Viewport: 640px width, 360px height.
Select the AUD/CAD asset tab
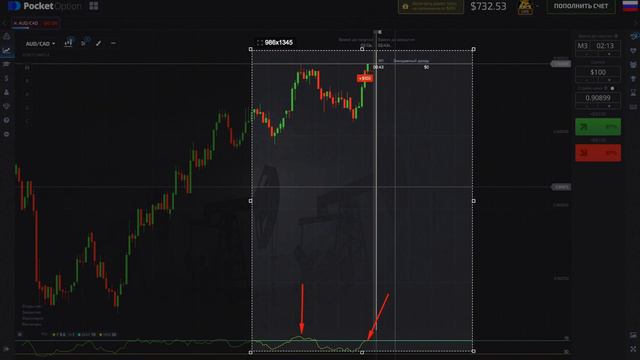[x=36, y=23]
